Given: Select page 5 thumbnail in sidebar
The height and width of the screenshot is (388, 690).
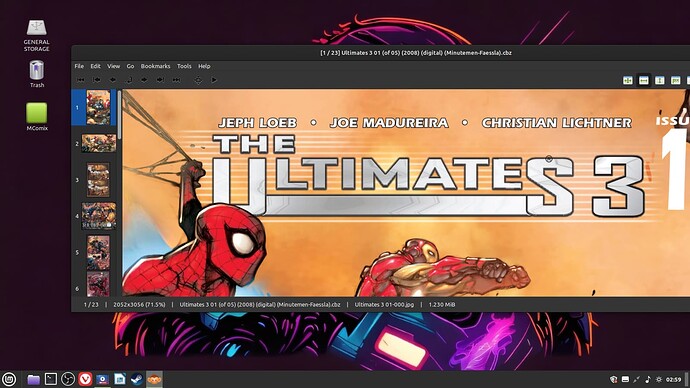Looking at the screenshot, I should coord(98,253).
